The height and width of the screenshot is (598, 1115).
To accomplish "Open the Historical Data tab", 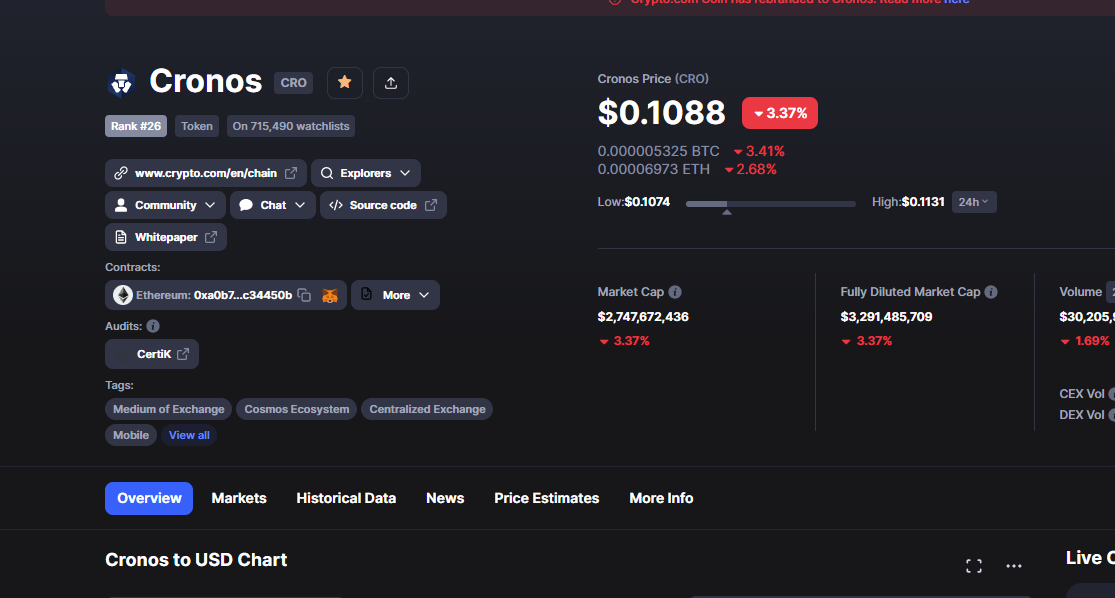I will coord(346,498).
